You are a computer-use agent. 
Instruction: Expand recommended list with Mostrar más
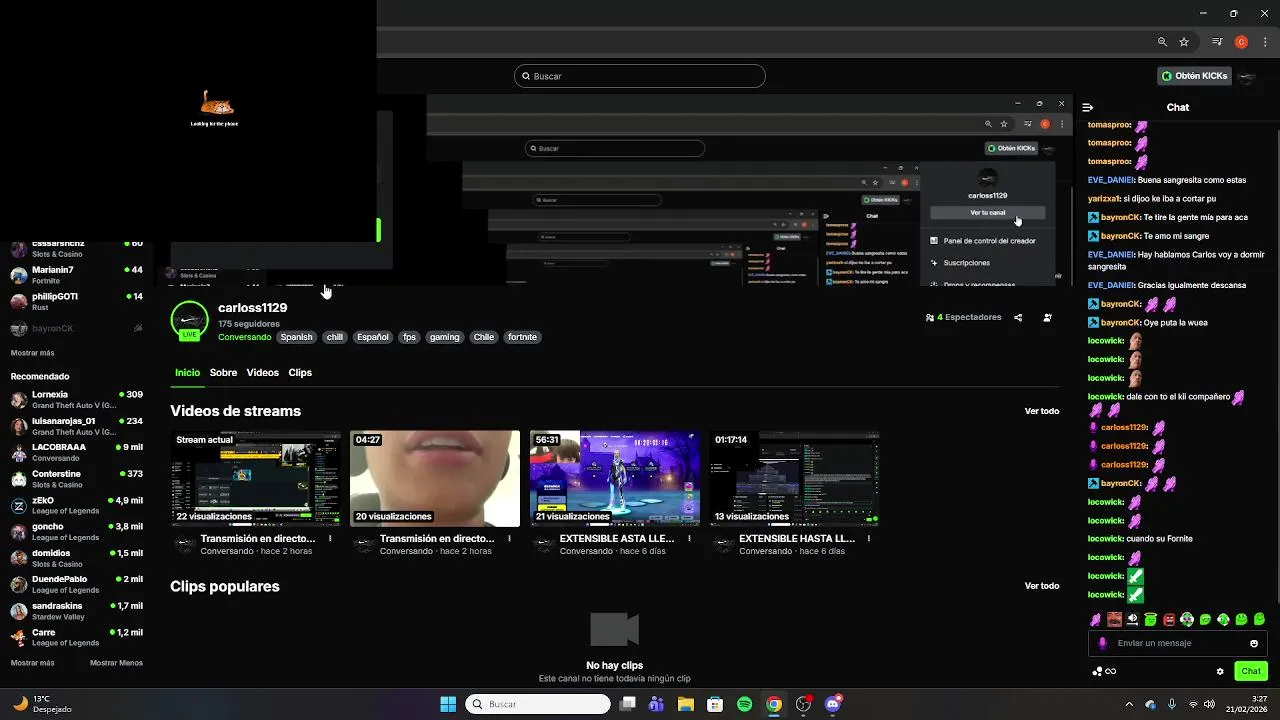32,663
